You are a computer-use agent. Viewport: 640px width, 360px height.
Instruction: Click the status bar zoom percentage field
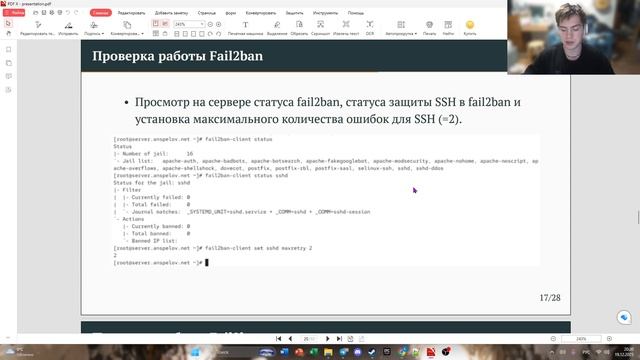[x=581, y=339]
